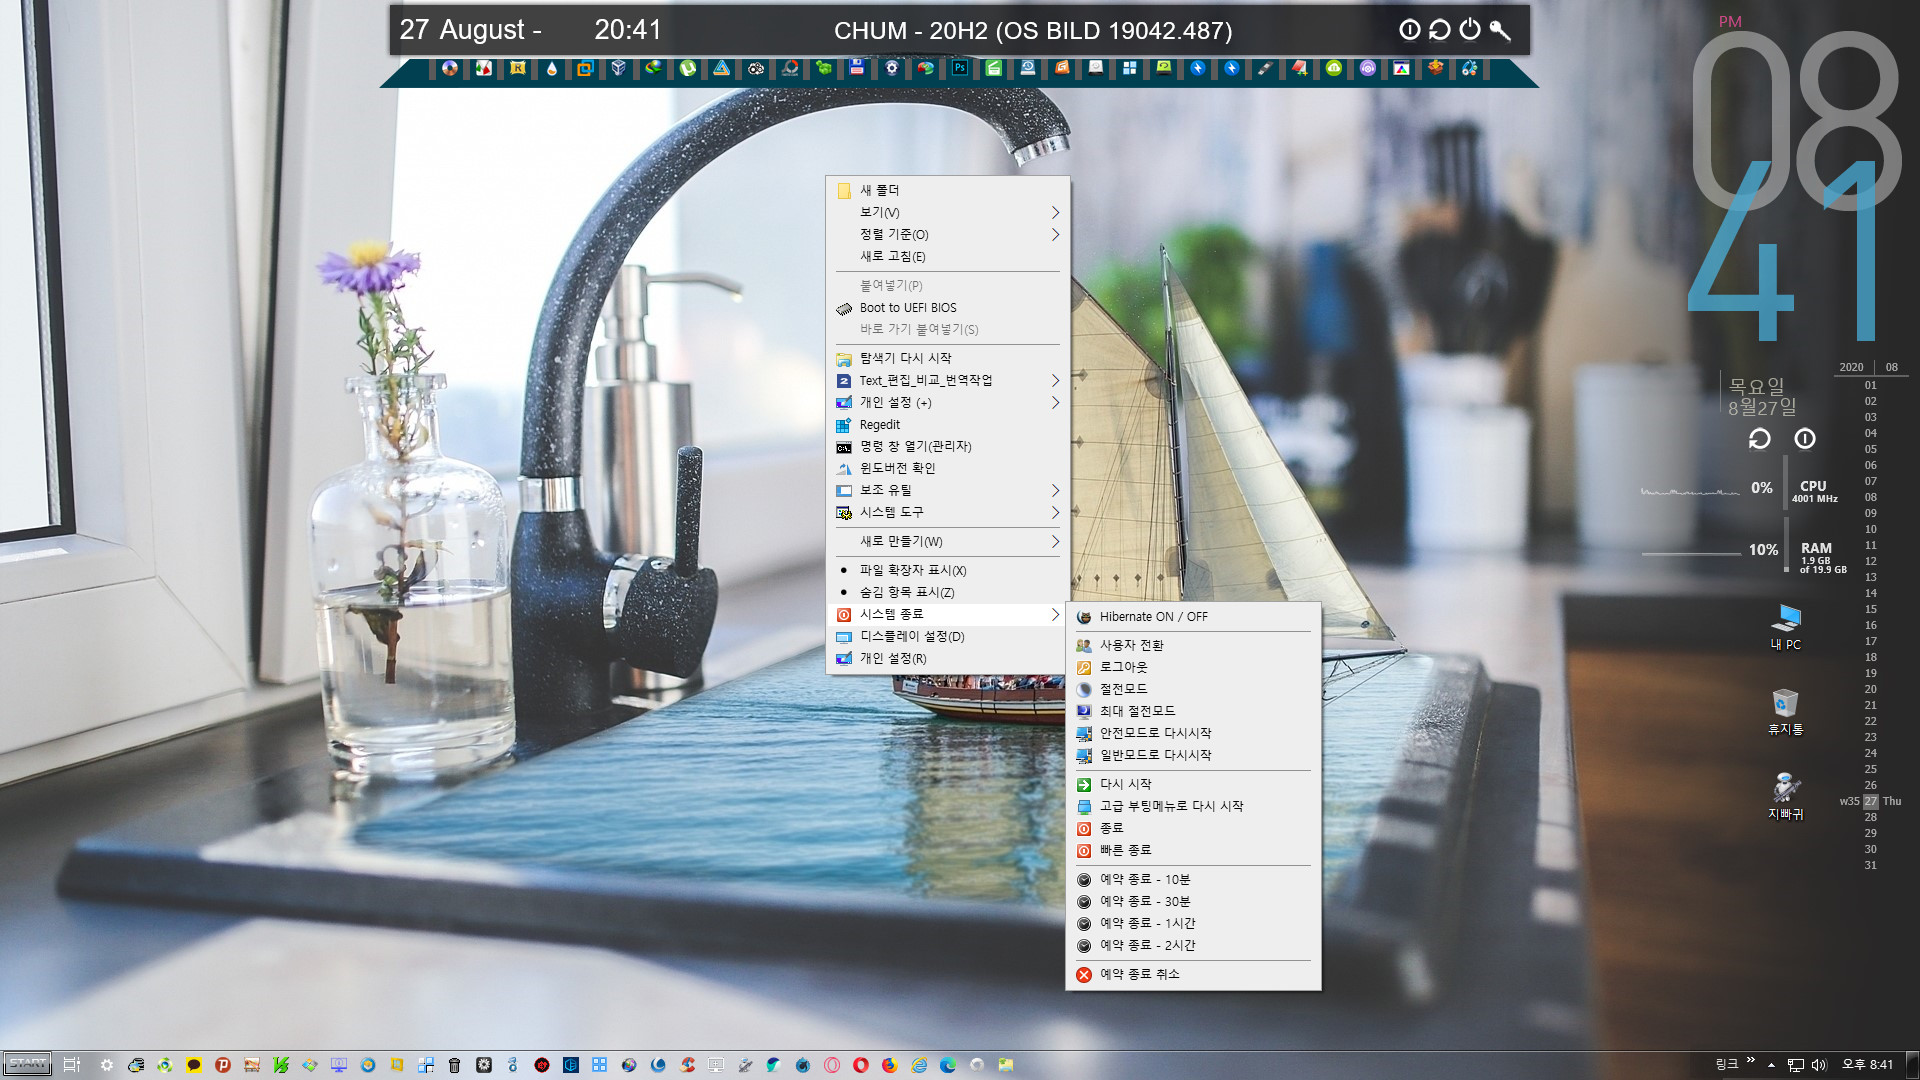Viewport: 1920px width, 1080px height.
Task: Launch Firefox from the taskbar
Action: 889,1065
